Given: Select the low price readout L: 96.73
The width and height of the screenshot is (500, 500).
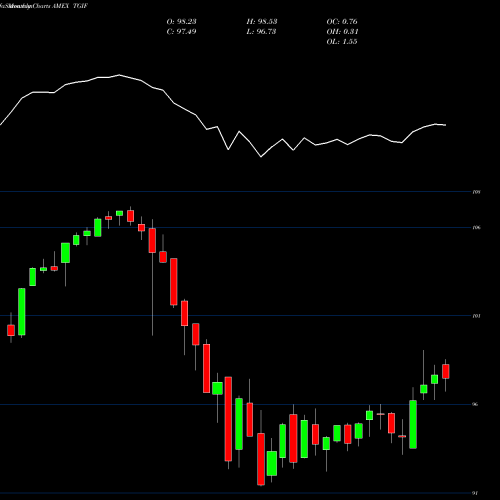Looking at the screenshot, I should coord(261,32).
